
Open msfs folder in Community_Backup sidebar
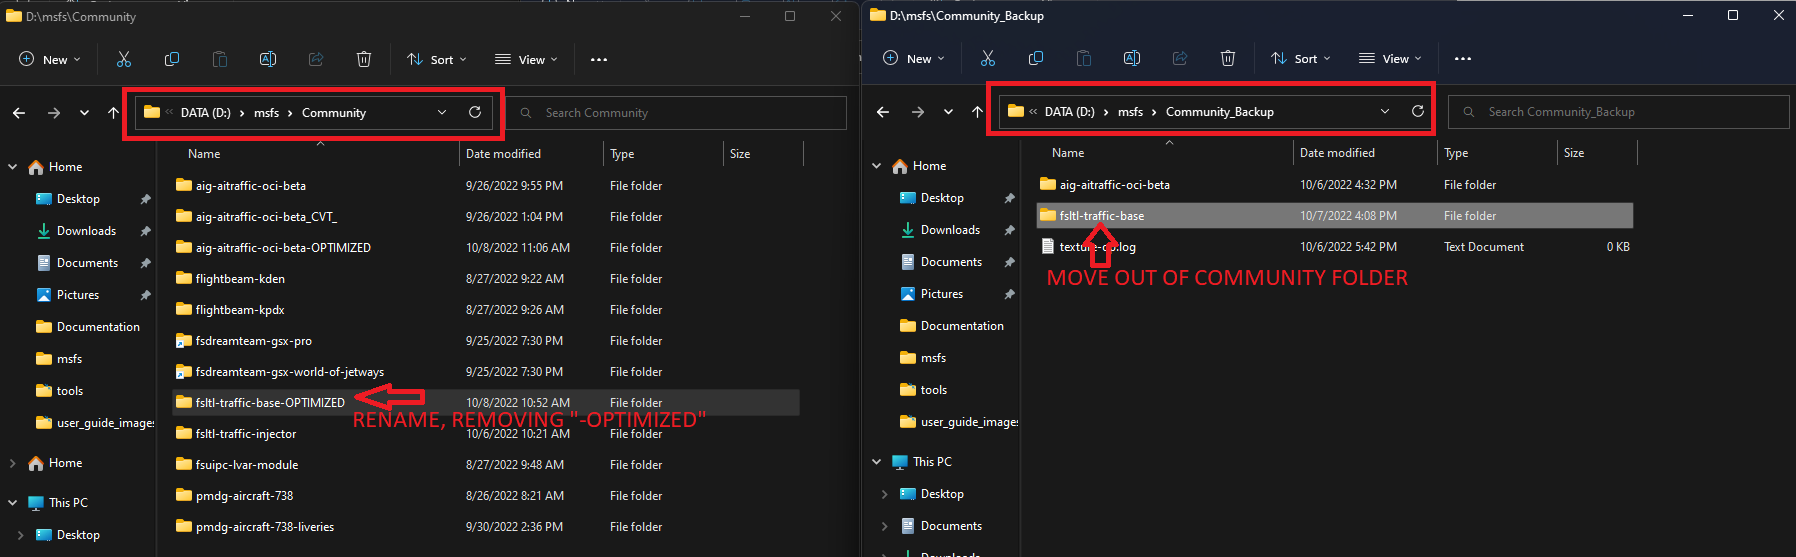(x=933, y=358)
